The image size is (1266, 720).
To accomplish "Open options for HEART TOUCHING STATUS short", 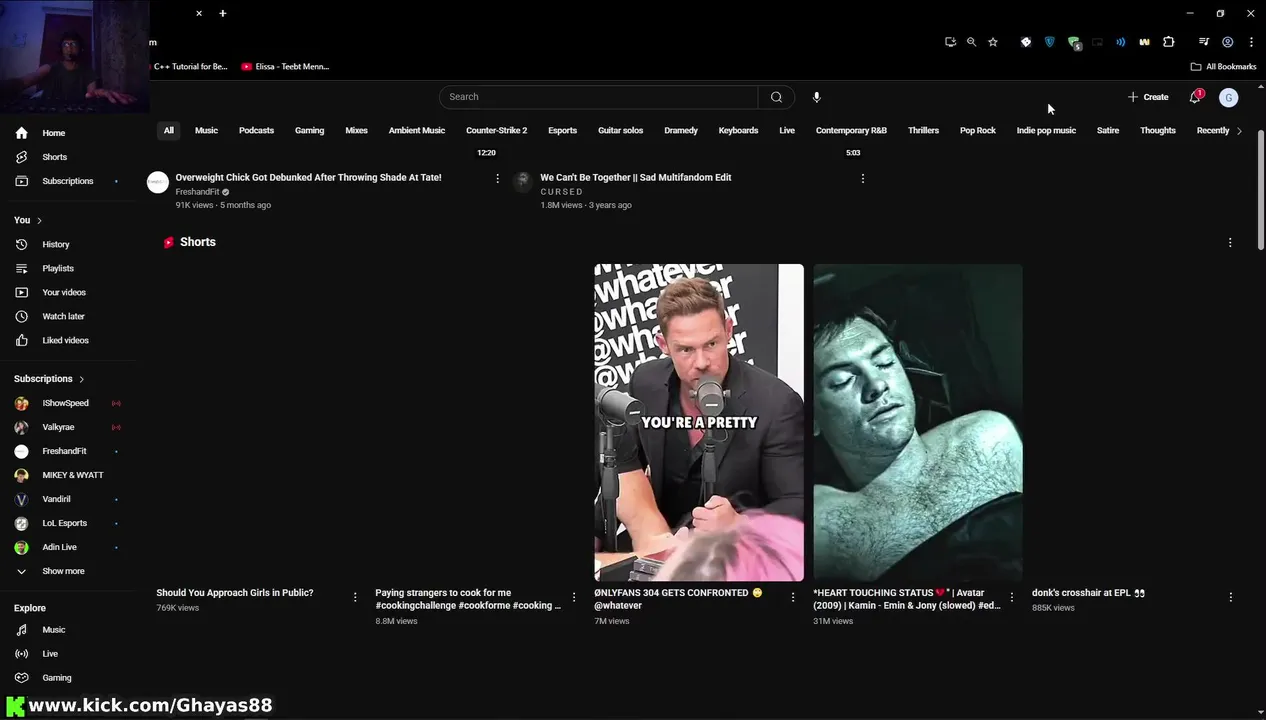I will (1012, 597).
